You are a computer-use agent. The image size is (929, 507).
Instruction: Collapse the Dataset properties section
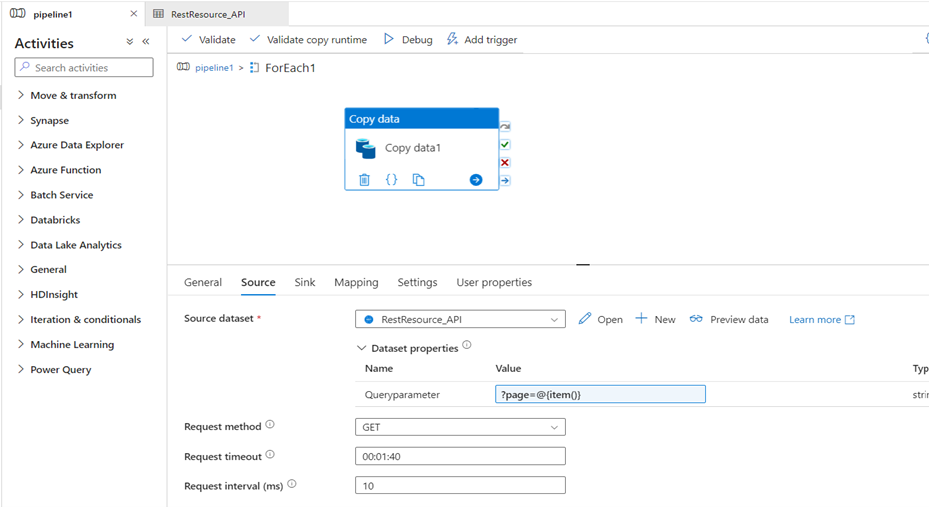pyautogui.click(x=362, y=348)
